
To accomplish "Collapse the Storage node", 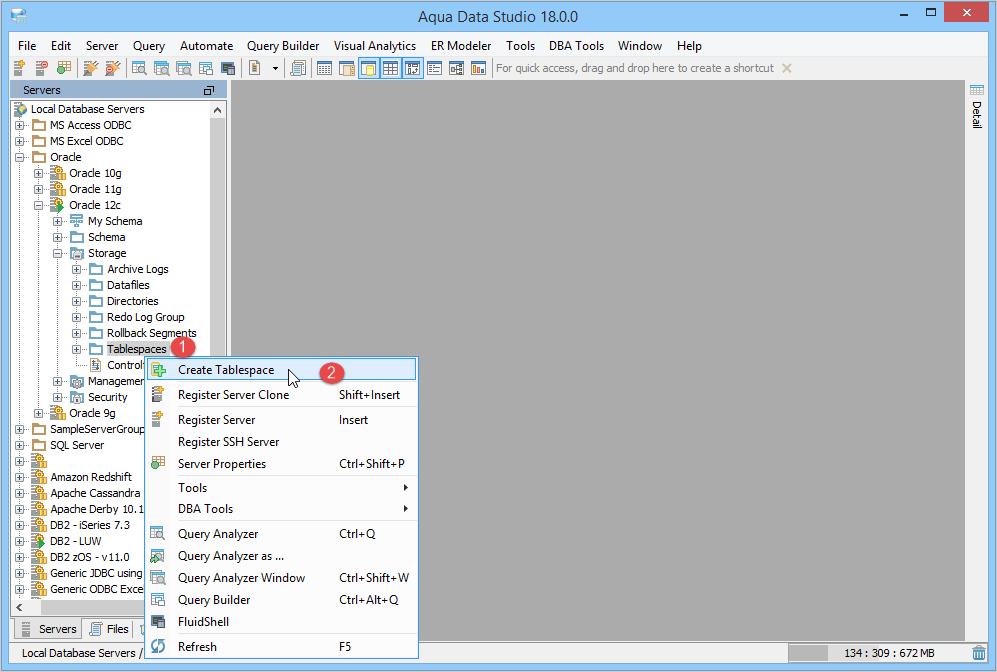I will click(58, 253).
